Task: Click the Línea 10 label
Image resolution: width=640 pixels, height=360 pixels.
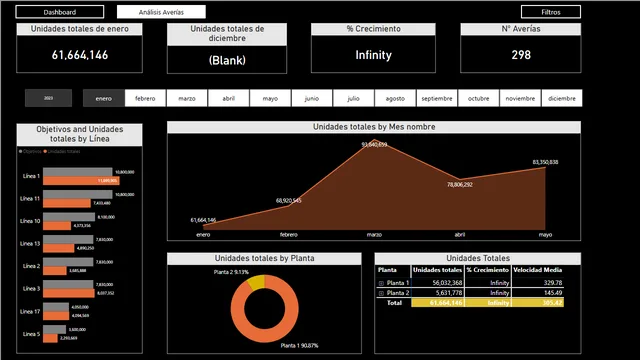Action: tap(30, 221)
